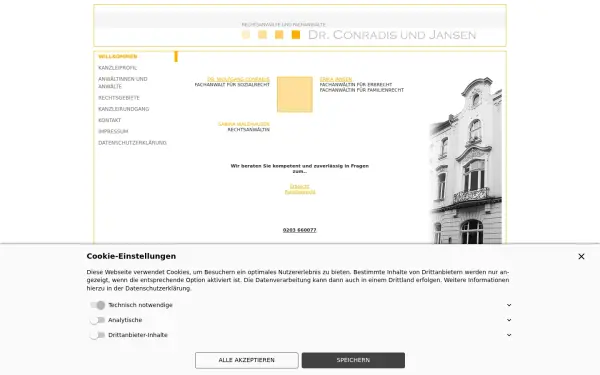Viewport: 600px width, 375px height.
Task: Follow the Erbrecht link
Action: (x=300, y=186)
